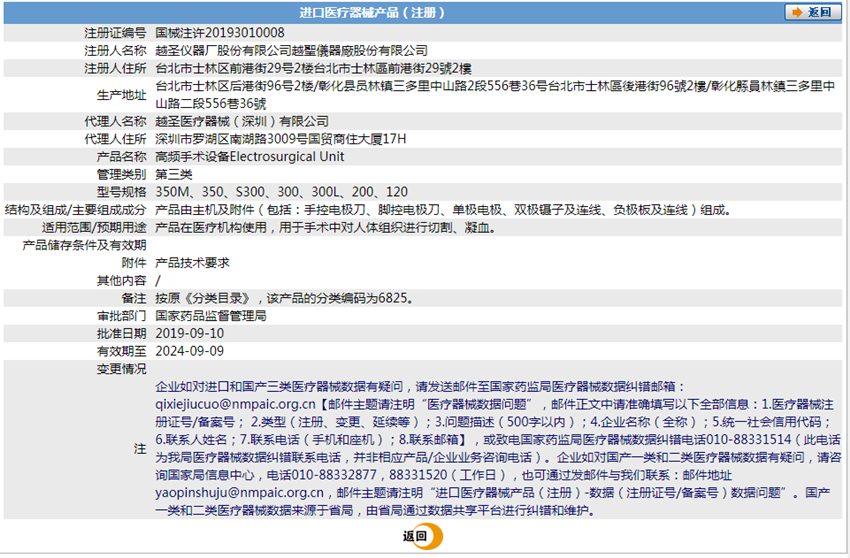
Task: Select registration number 国械注许20193010008
Action: (220, 33)
